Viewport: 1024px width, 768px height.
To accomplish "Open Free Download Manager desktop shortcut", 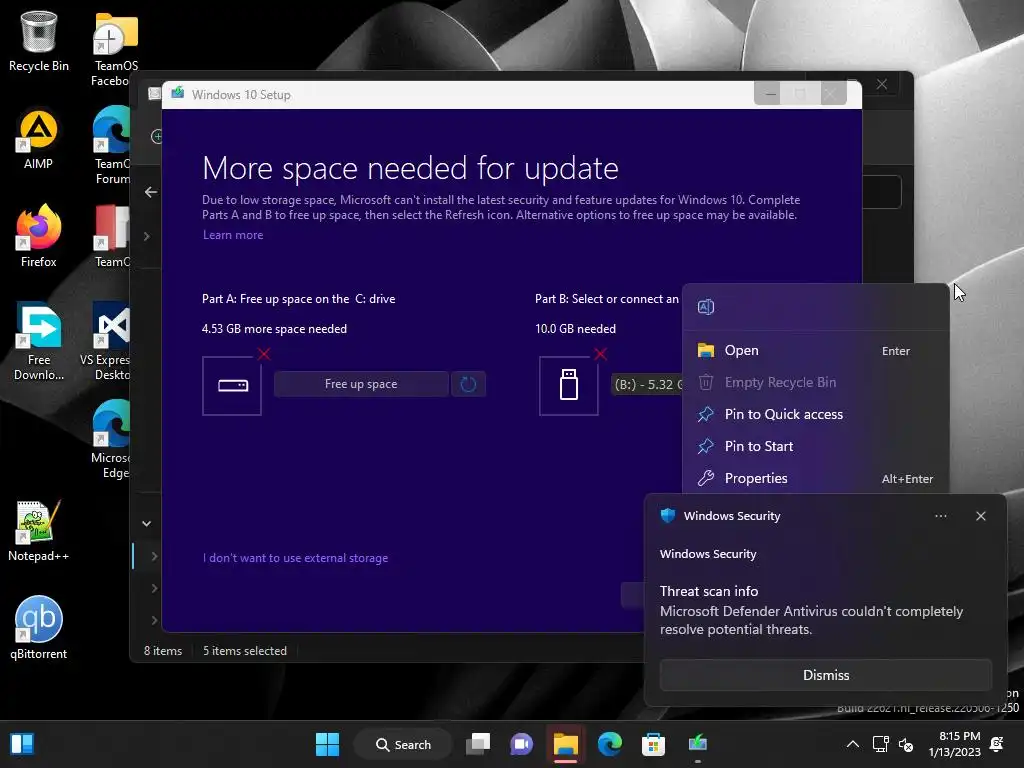I will 39,341.
